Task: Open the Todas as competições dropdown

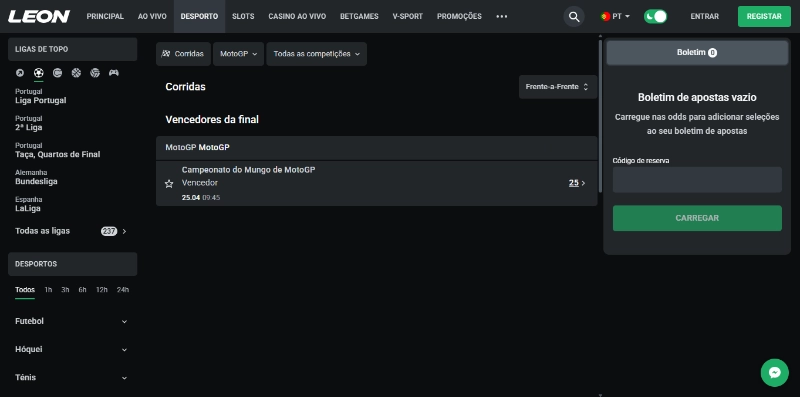Action: (x=316, y=54)
